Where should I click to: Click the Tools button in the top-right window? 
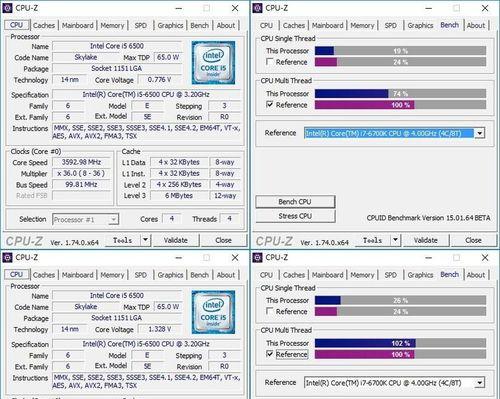click(x=373, y=240)
